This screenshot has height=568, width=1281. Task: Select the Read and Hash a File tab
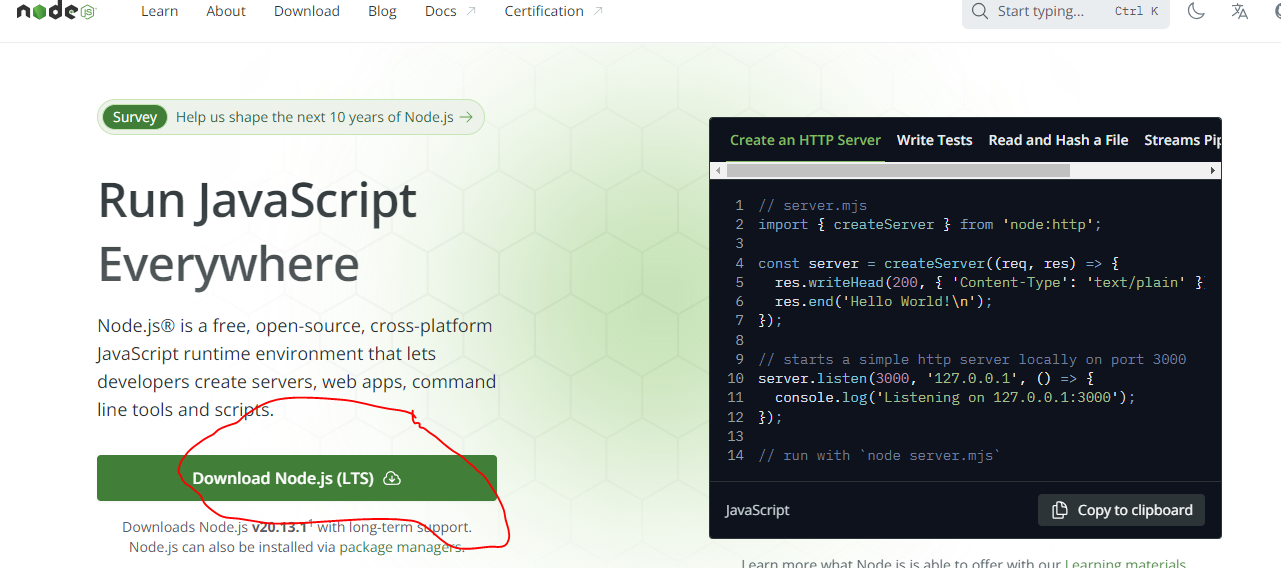(x=1058, y=140)
